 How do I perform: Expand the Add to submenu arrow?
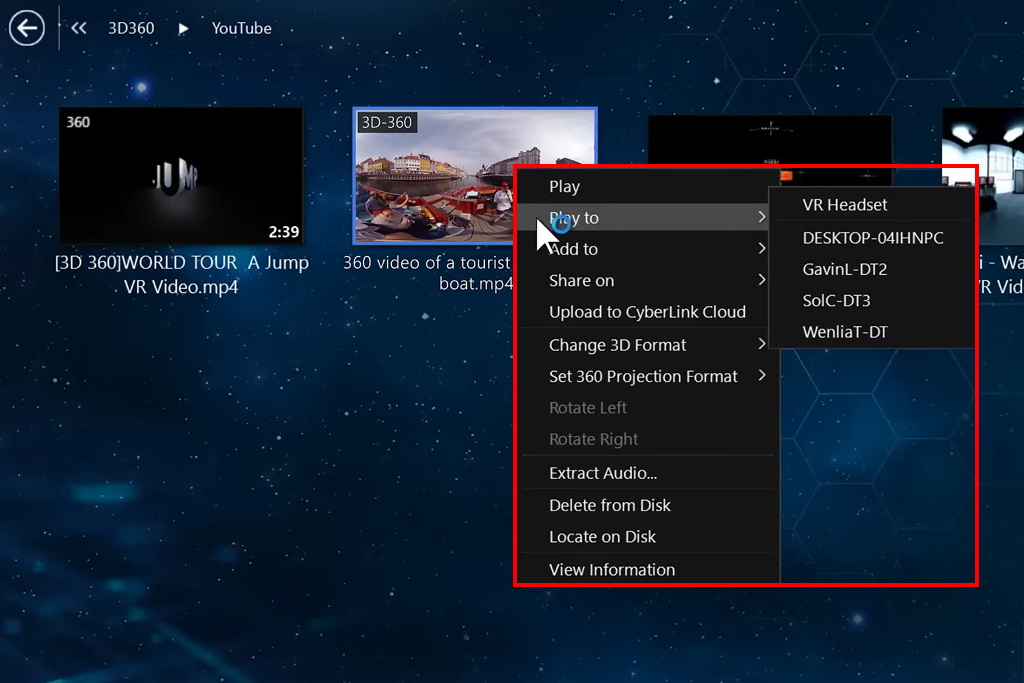[761, 248]
